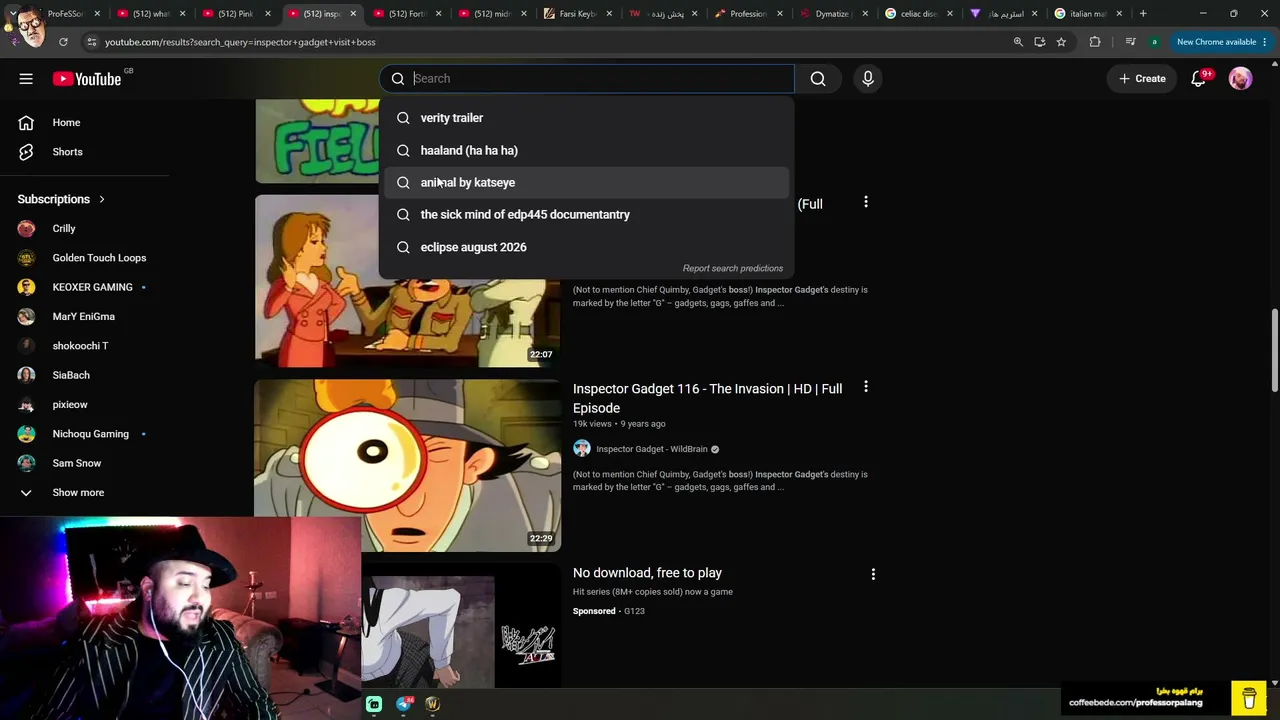
Task: Click 'Report search predictions' link
Action: coord(733,268)
